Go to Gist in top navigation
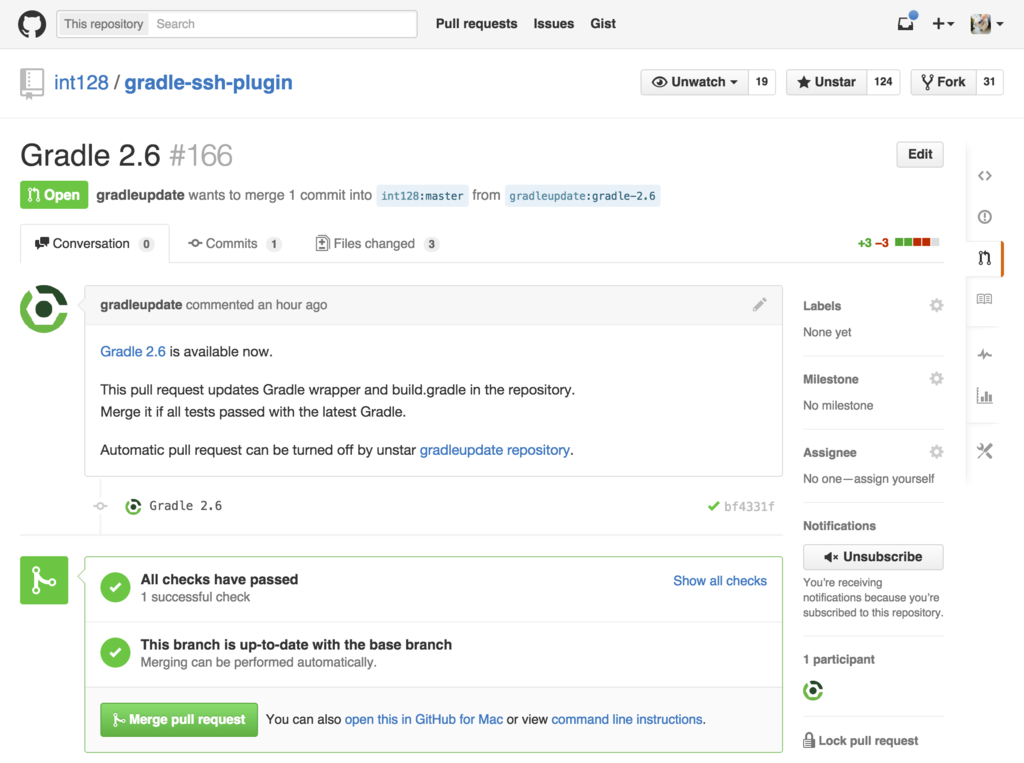1024x763 pixels. (x=603, y=24)
